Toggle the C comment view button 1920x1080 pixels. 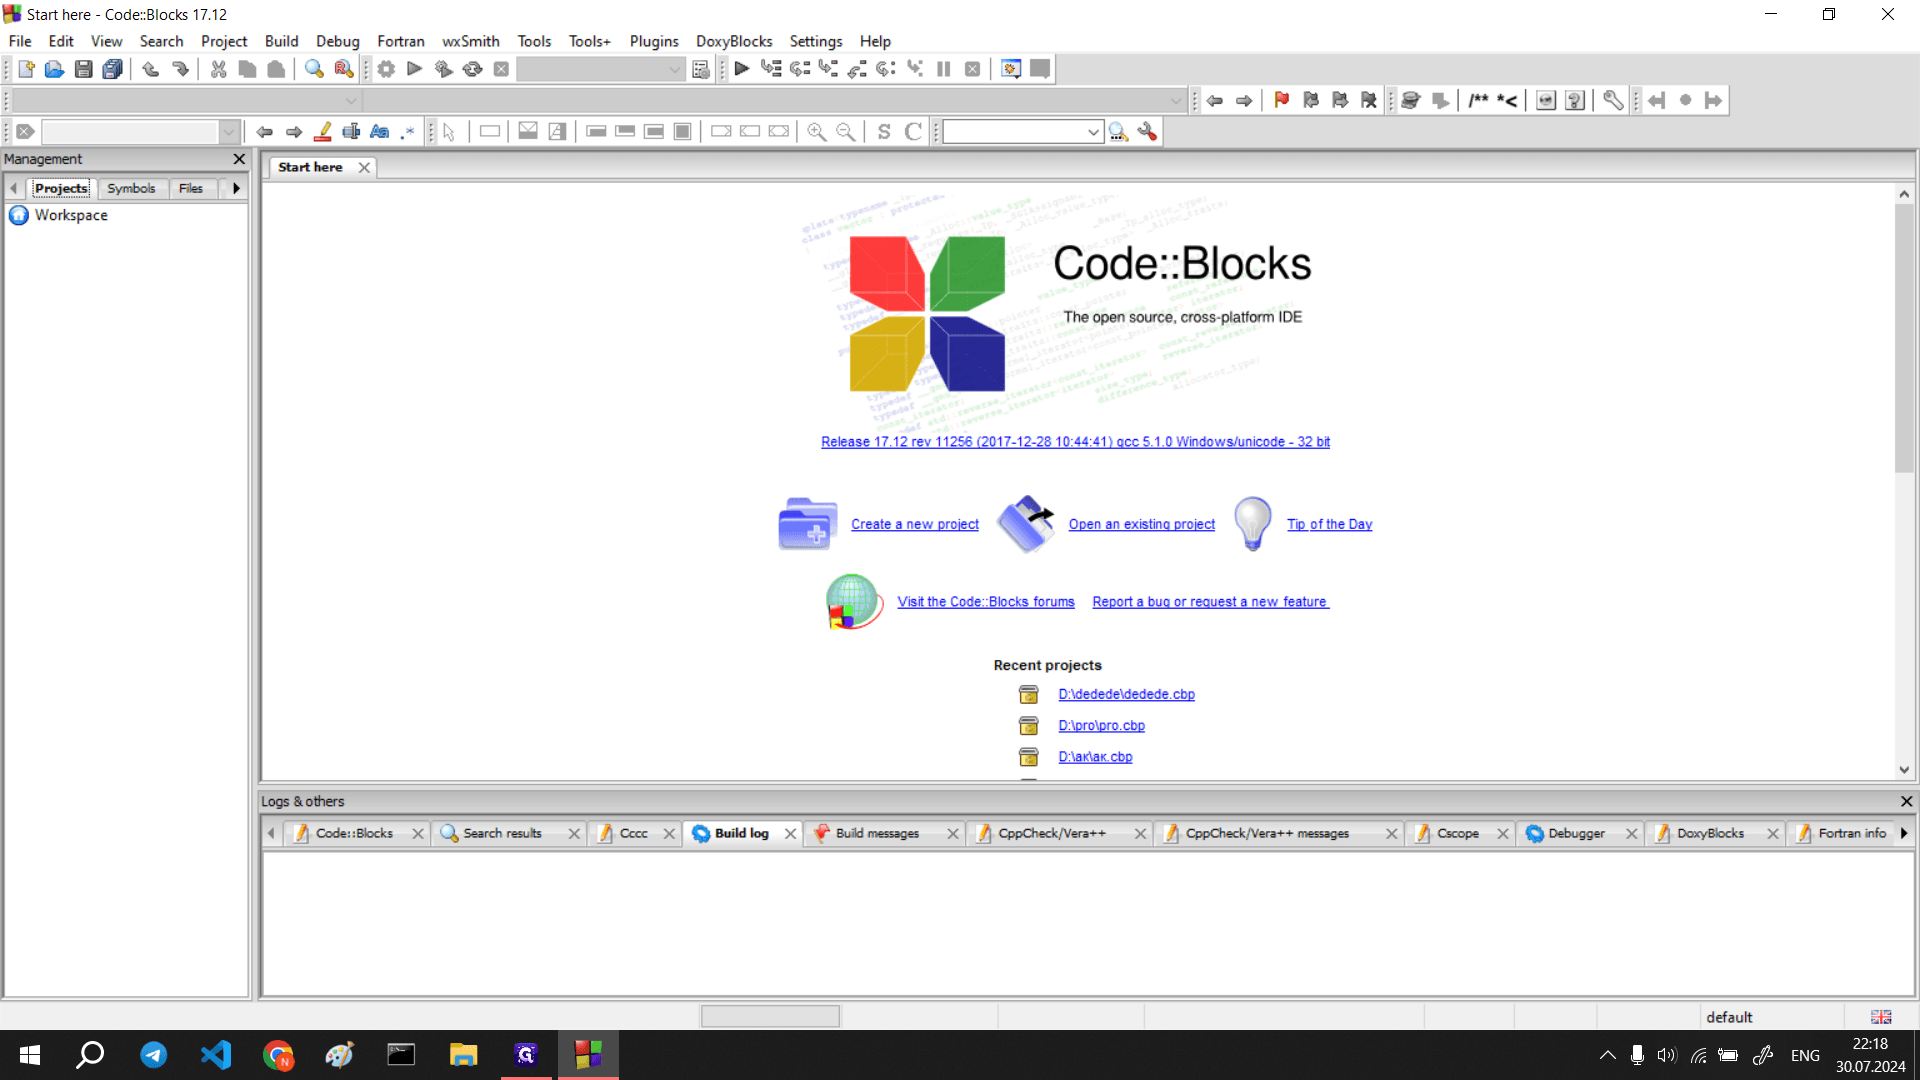tap(913, 132)
